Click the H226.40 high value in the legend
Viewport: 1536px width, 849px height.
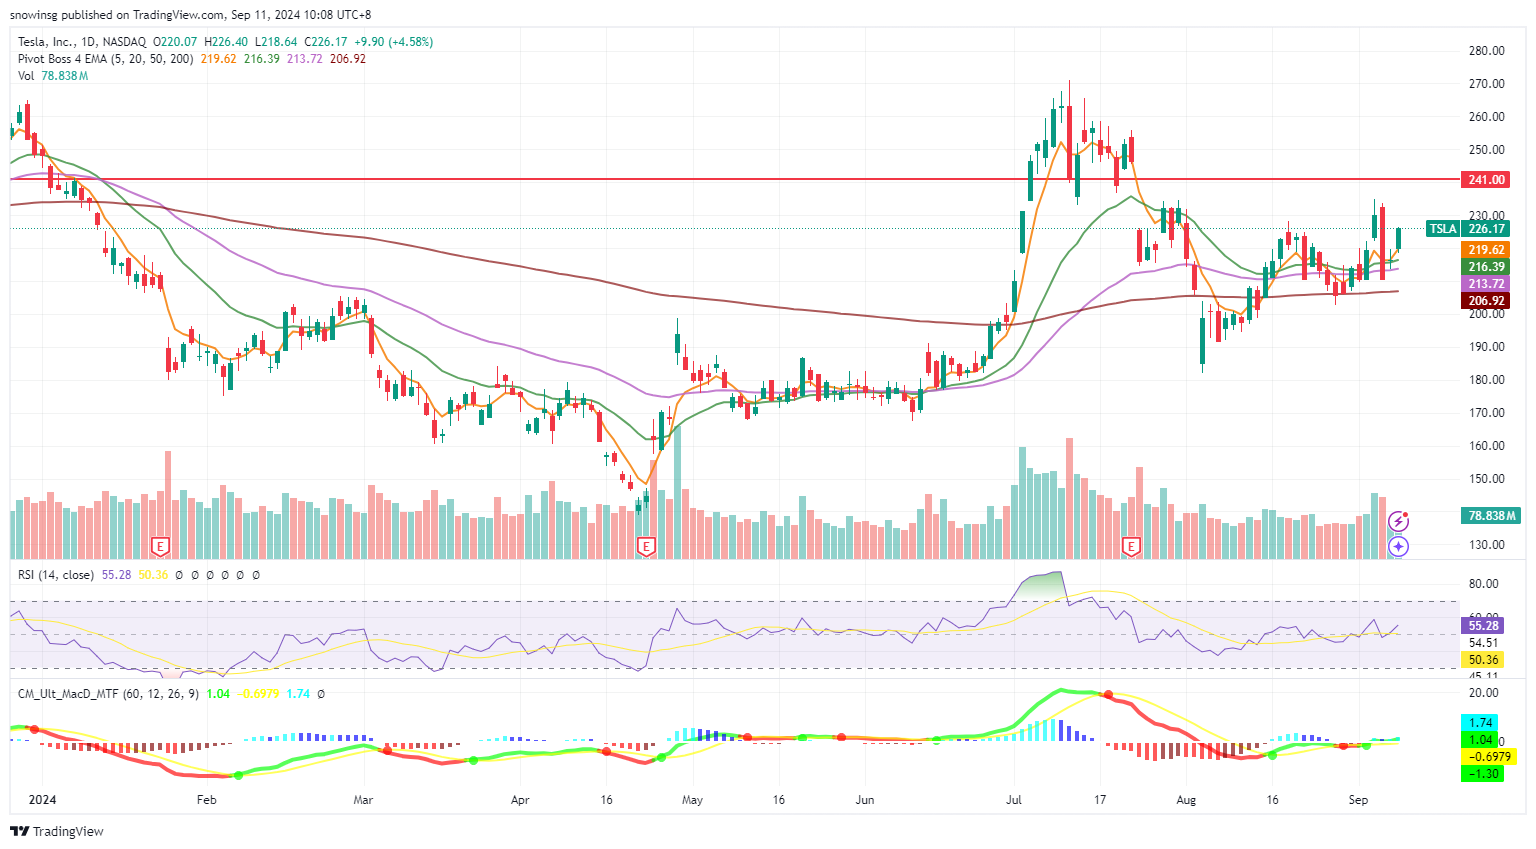(225, 42)
